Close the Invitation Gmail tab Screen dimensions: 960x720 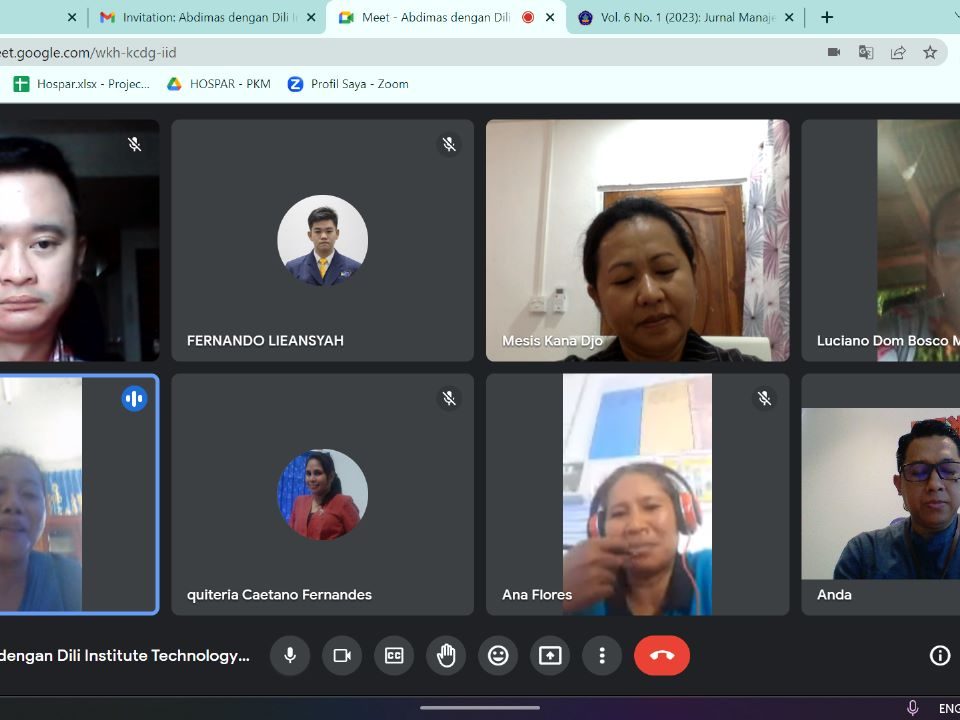pyautogui.click(x=311, y=17)
